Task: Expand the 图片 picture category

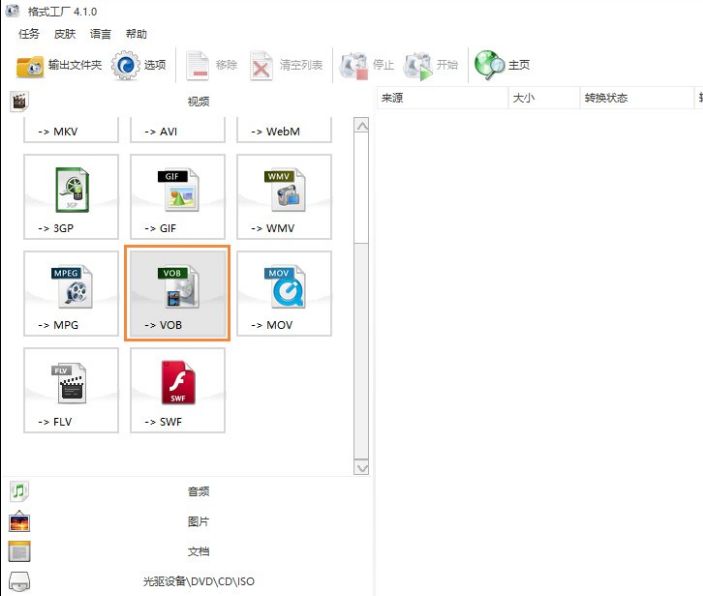Action: click(x=198, y=521)
